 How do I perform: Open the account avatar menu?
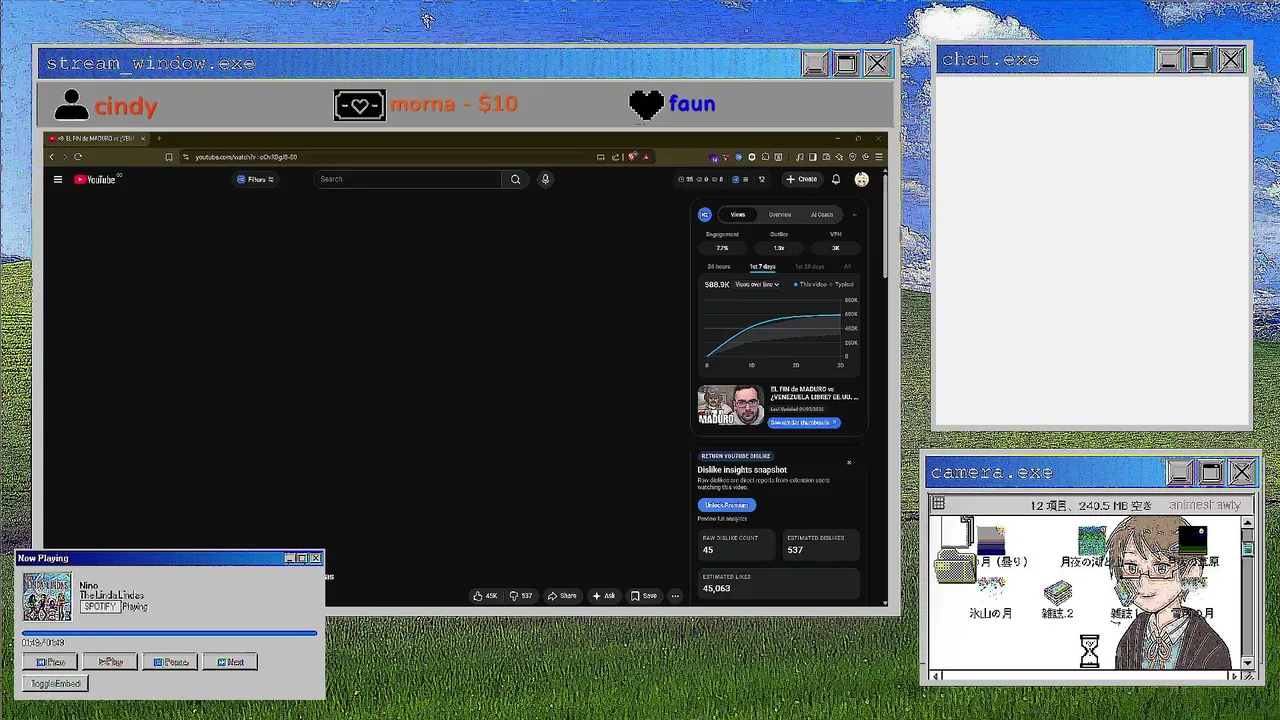(862, 179)
